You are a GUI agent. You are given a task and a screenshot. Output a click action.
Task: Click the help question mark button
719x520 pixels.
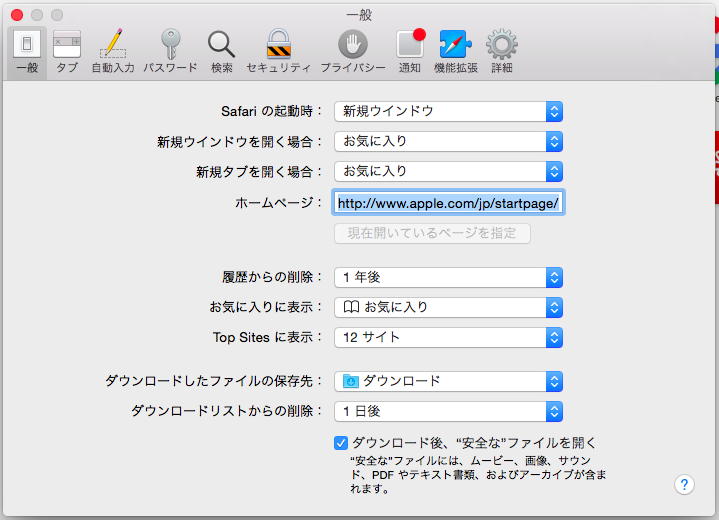click(x=684, y=484)
